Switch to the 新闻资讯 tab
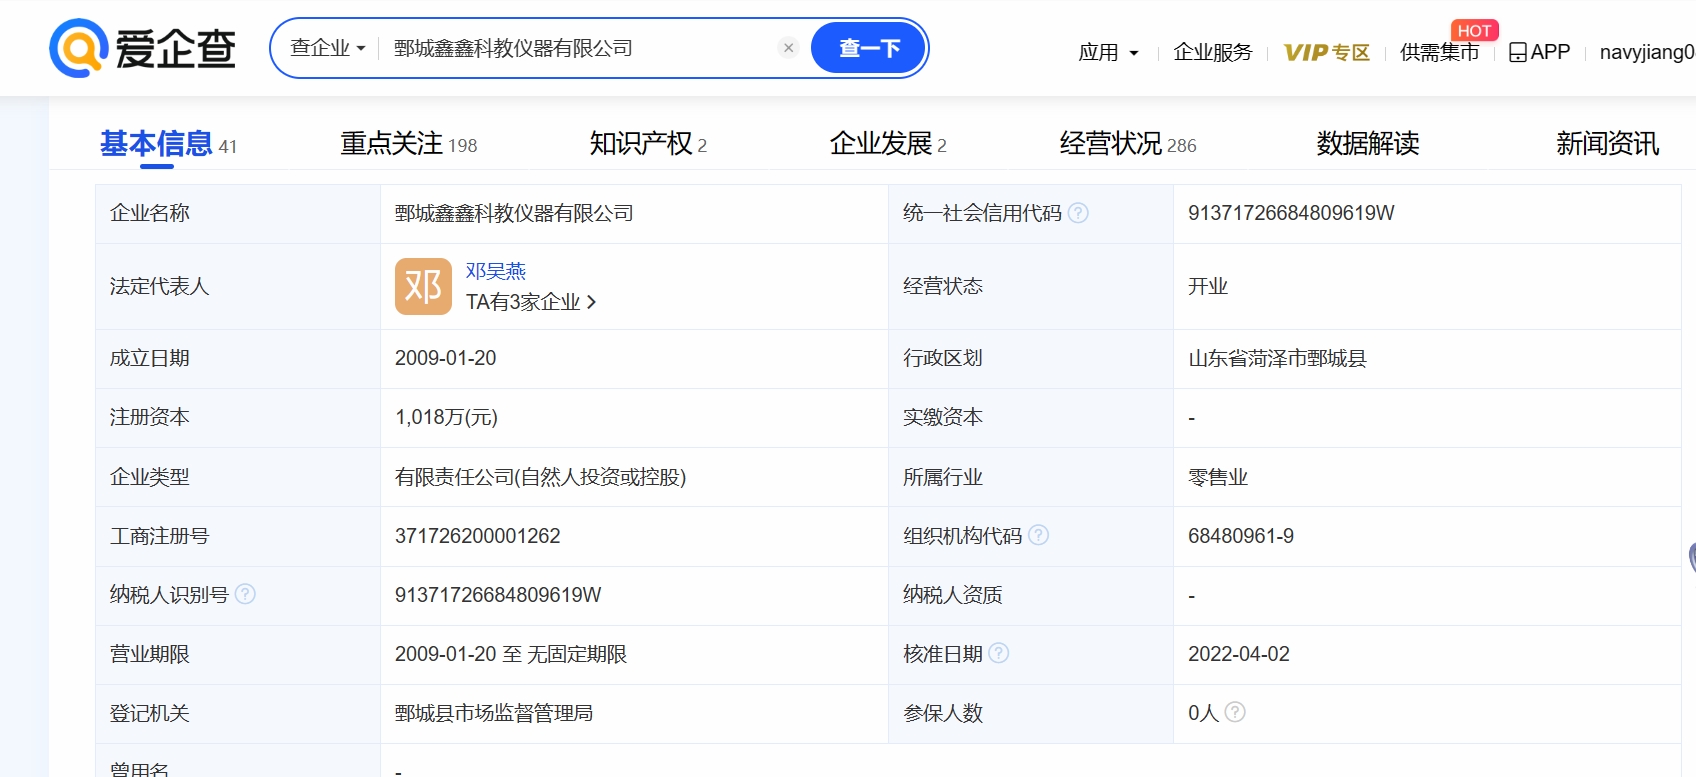 pos(1607,144)
